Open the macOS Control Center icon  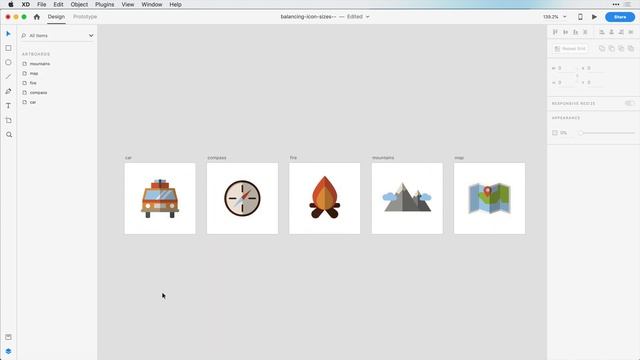click(628, 4)
